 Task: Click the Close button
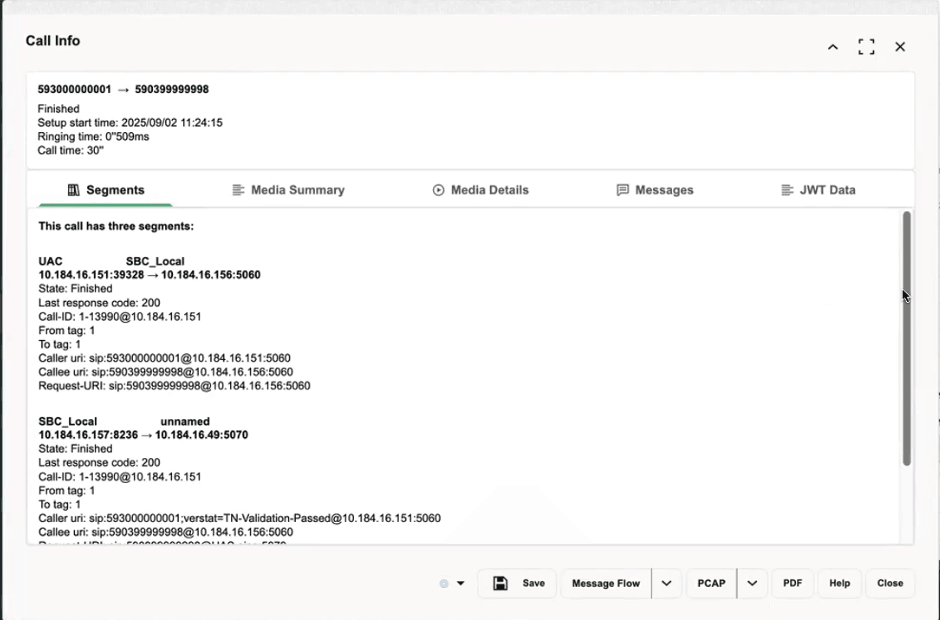click(x=890, y=583)
